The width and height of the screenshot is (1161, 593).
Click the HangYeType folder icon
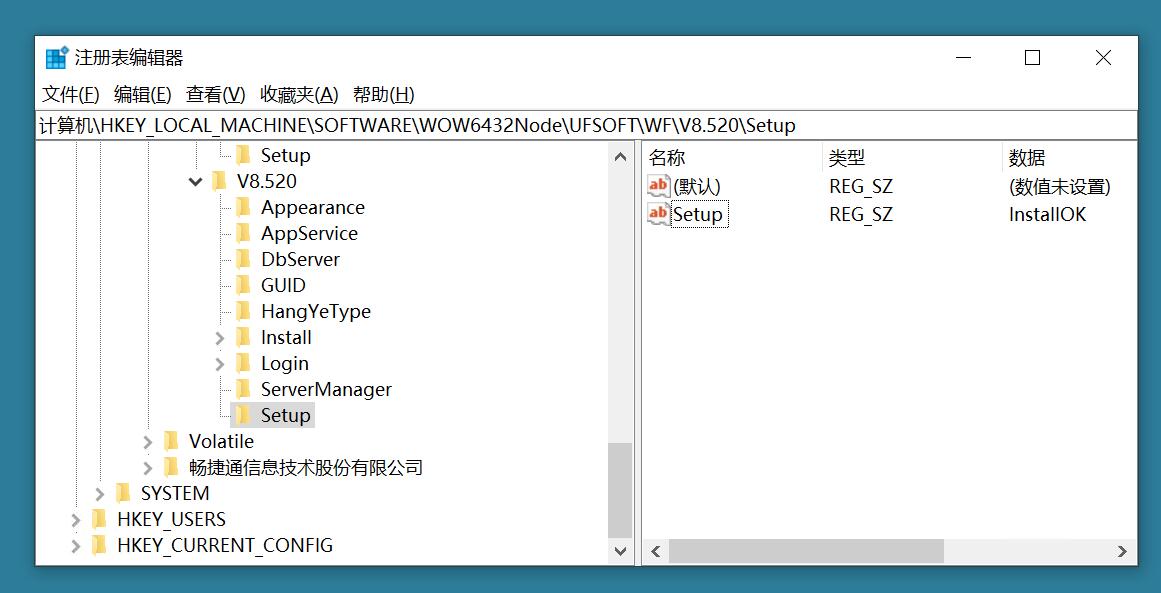coord(243,311)
